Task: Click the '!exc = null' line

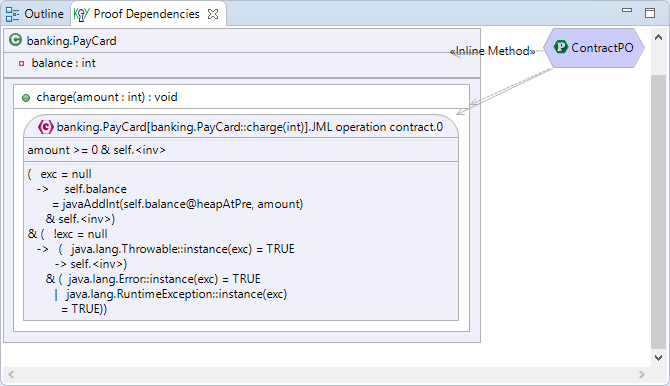Action: 80,234
